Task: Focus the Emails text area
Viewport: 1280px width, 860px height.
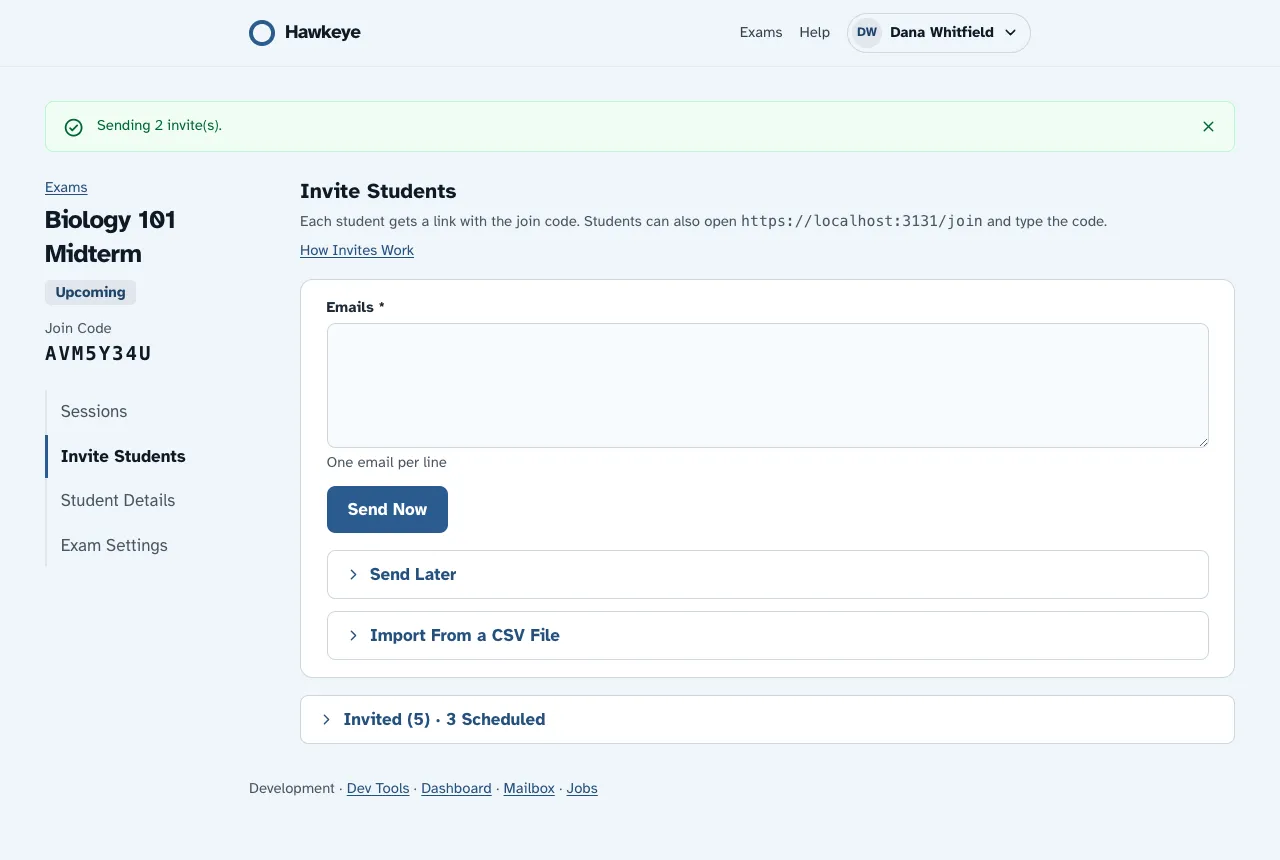Action: click(768, 386)
